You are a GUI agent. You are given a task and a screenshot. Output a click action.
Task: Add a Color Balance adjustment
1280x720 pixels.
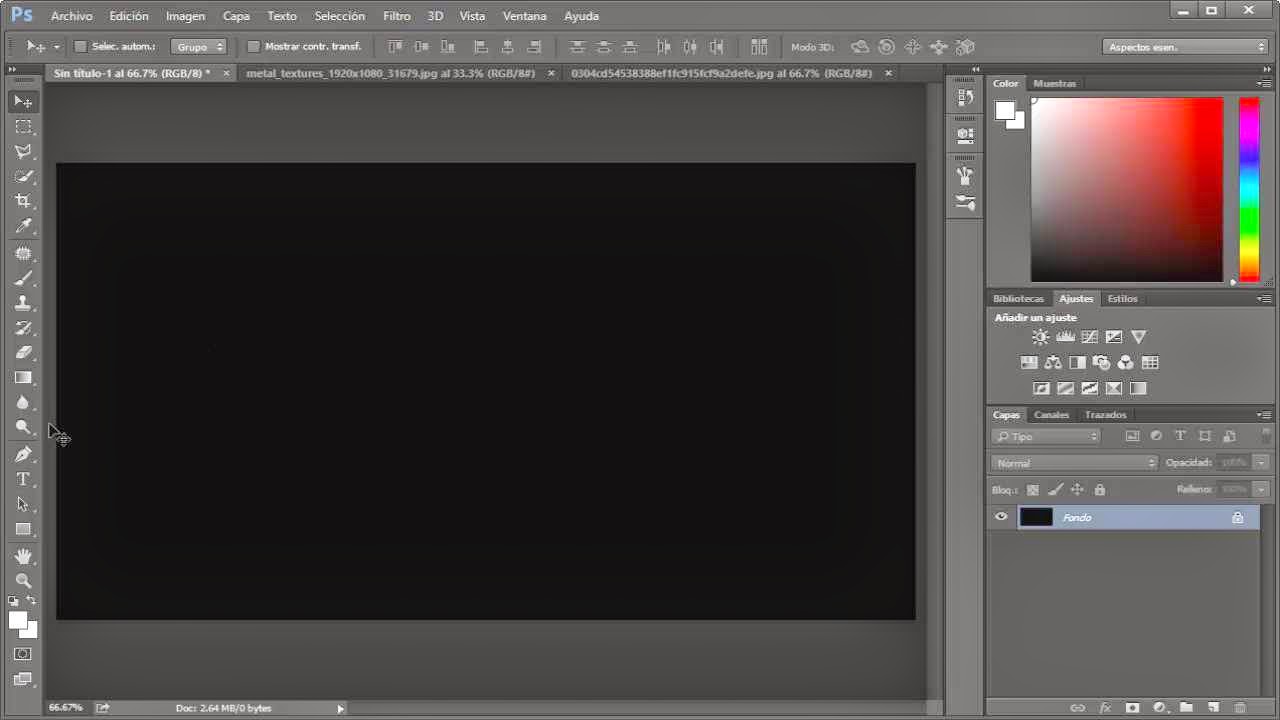1053,363
